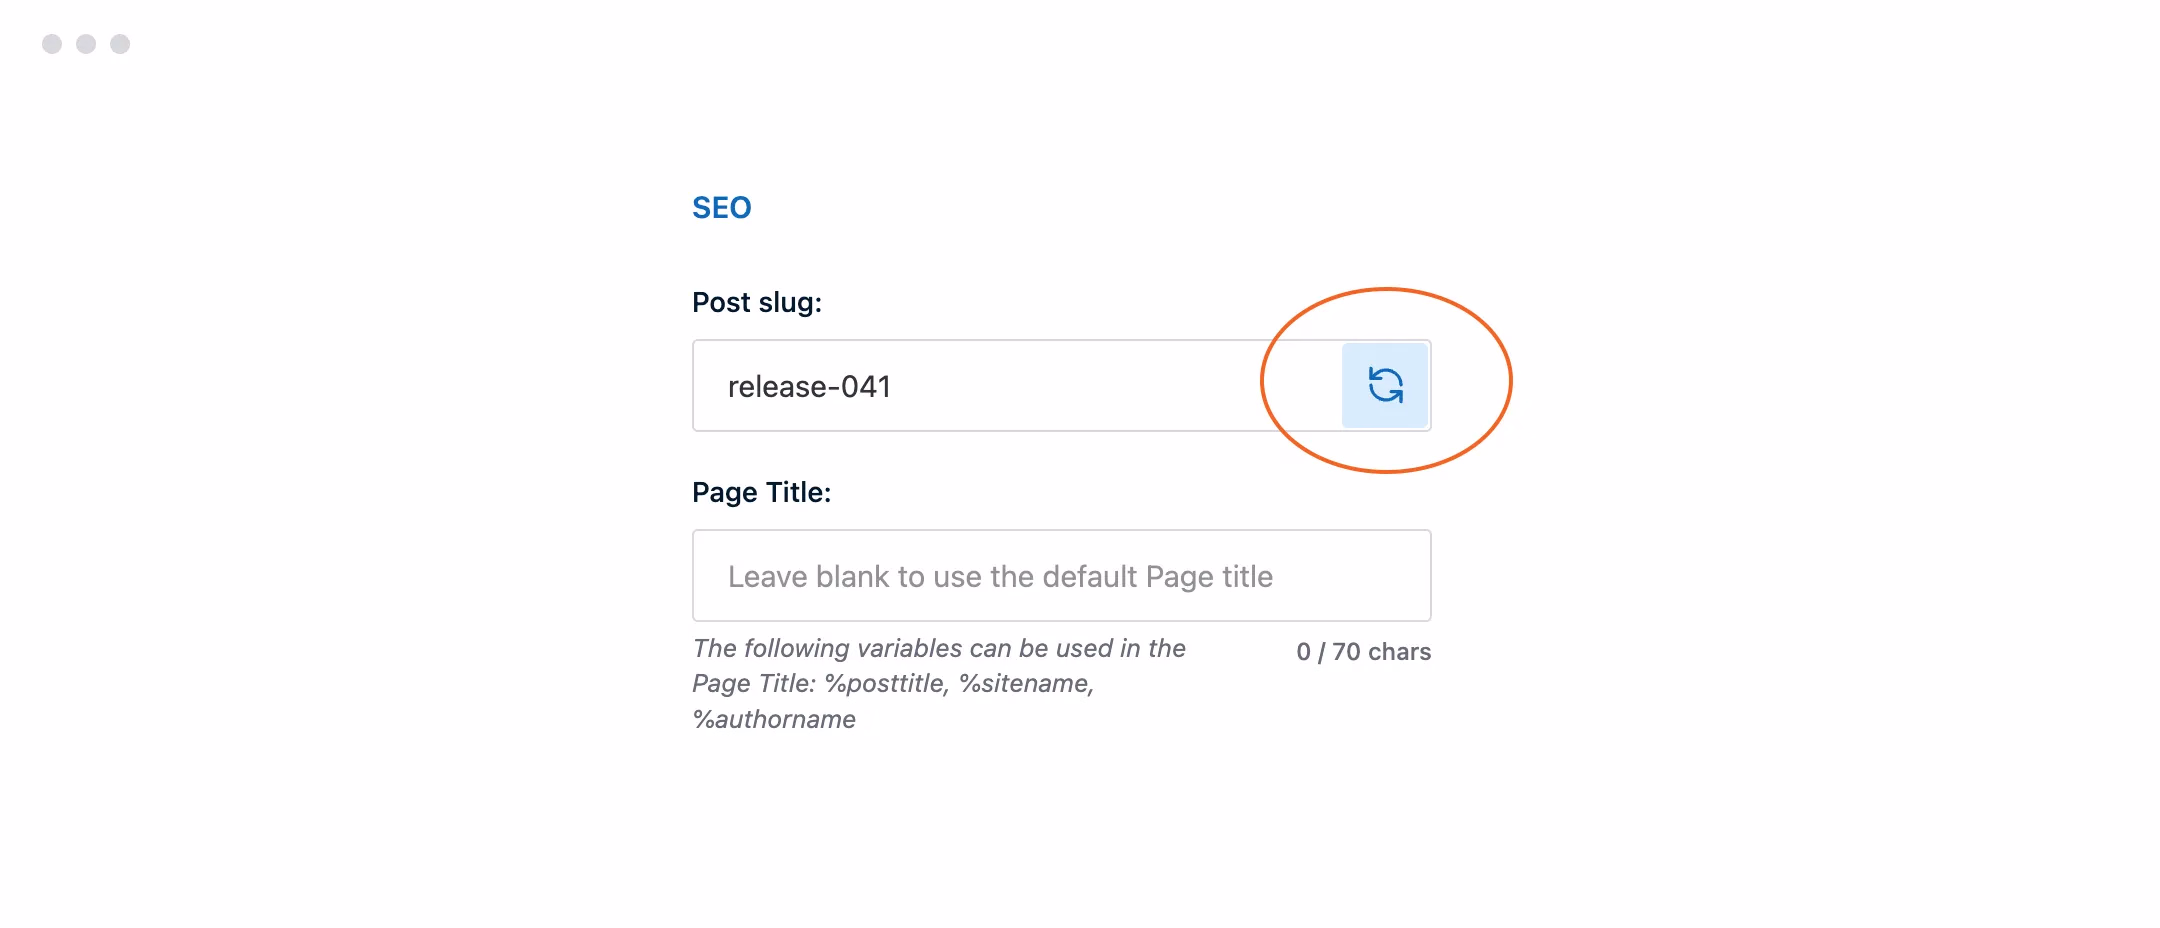
Task: Click the %sitename variable in the hint
Action: (x=1026, y=684)
